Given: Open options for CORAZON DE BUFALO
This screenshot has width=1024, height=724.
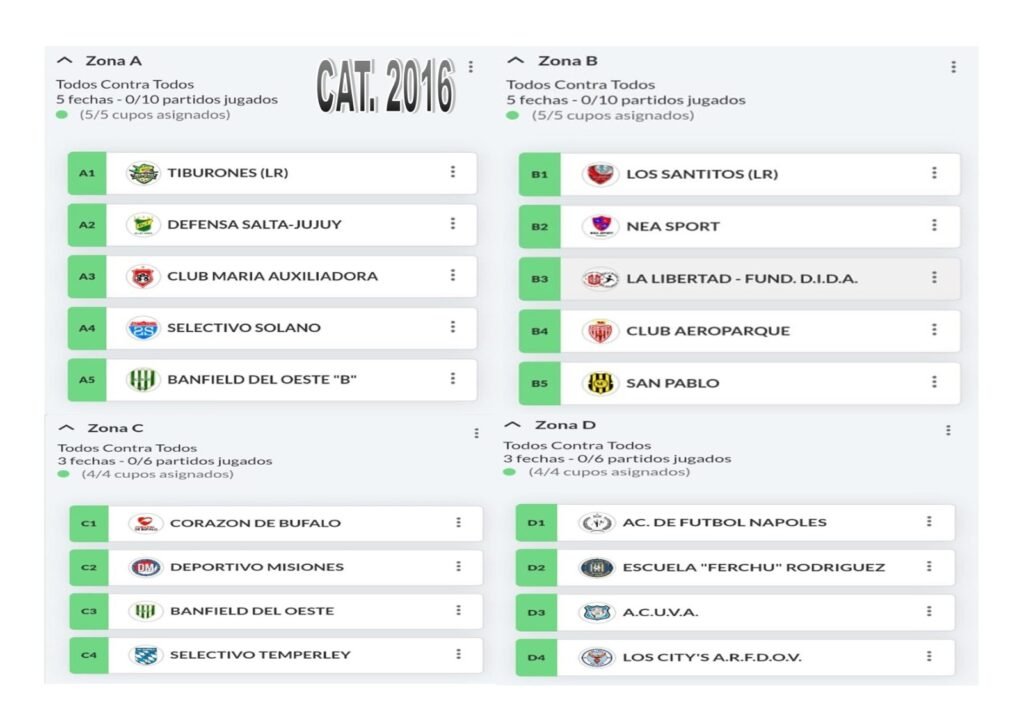Looking at the screenshot, I should (458, 522).
